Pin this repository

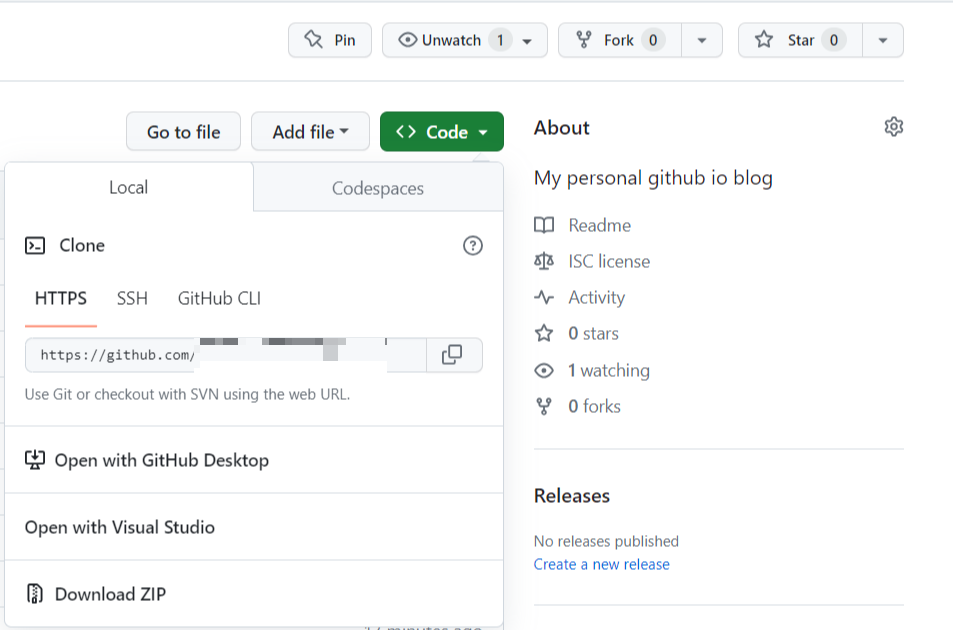click(x=329, y=40)
